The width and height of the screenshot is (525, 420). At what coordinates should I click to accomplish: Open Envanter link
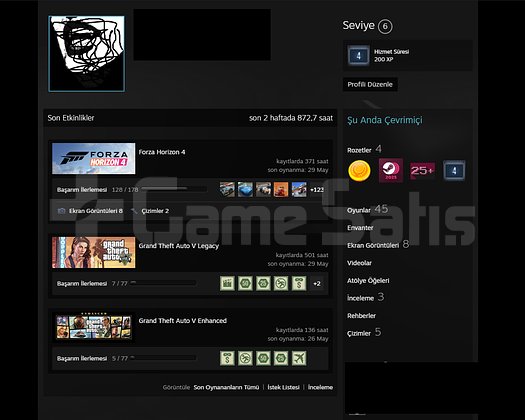pyautogui.click(x=360, y=228)
